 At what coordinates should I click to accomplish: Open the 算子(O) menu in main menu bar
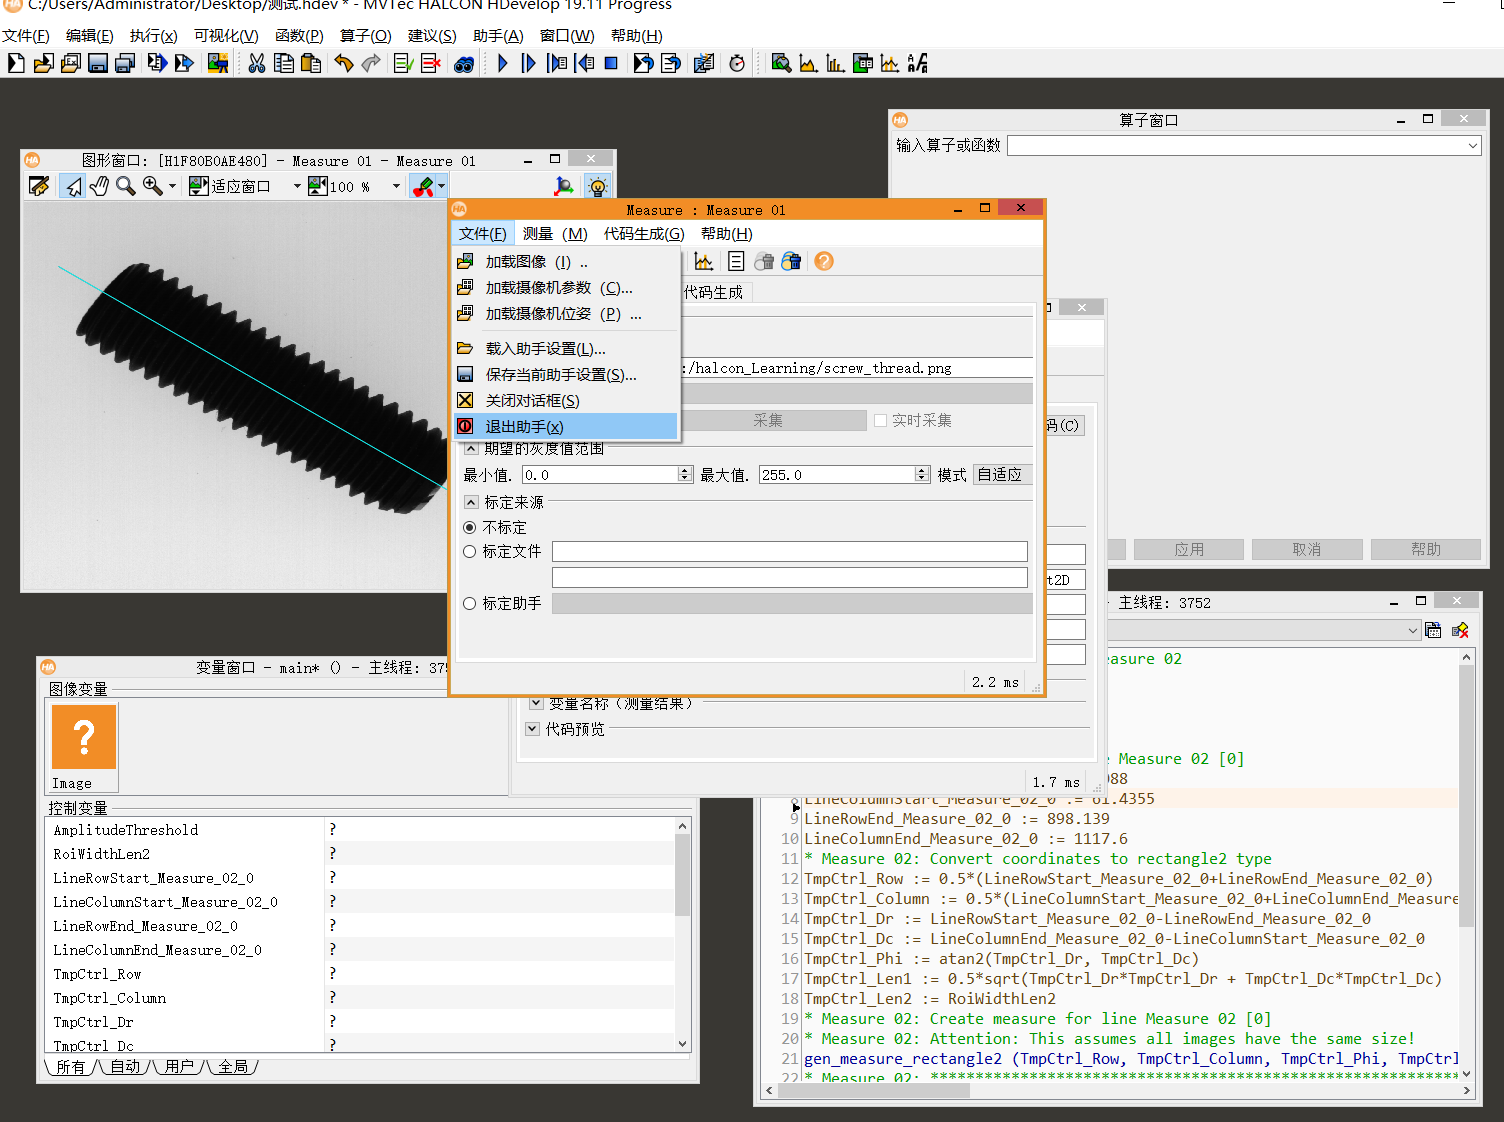point(366,35)
